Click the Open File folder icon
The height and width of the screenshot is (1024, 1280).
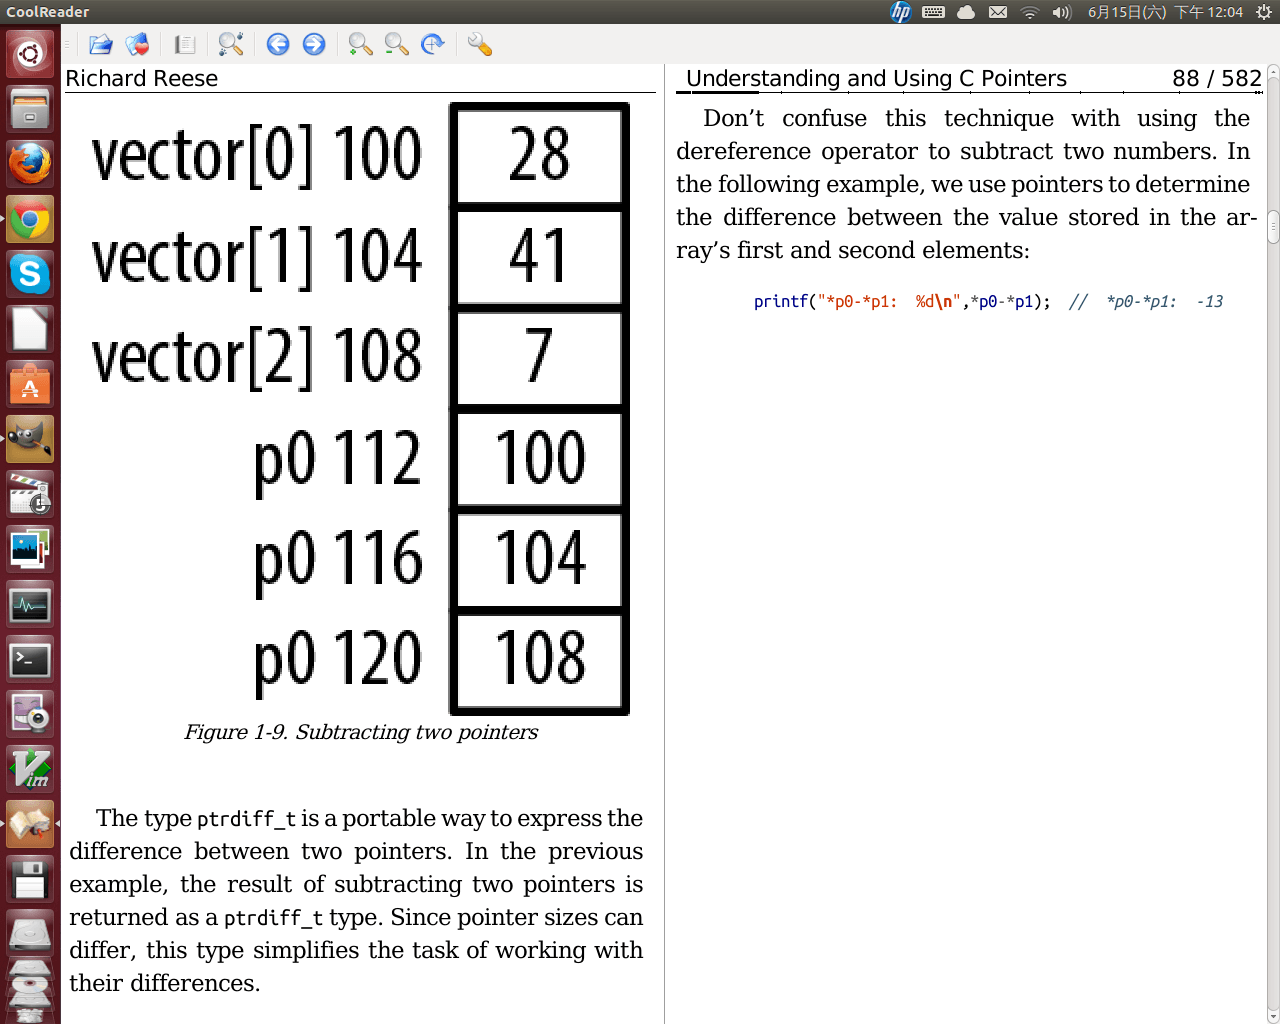click(100, 44)
